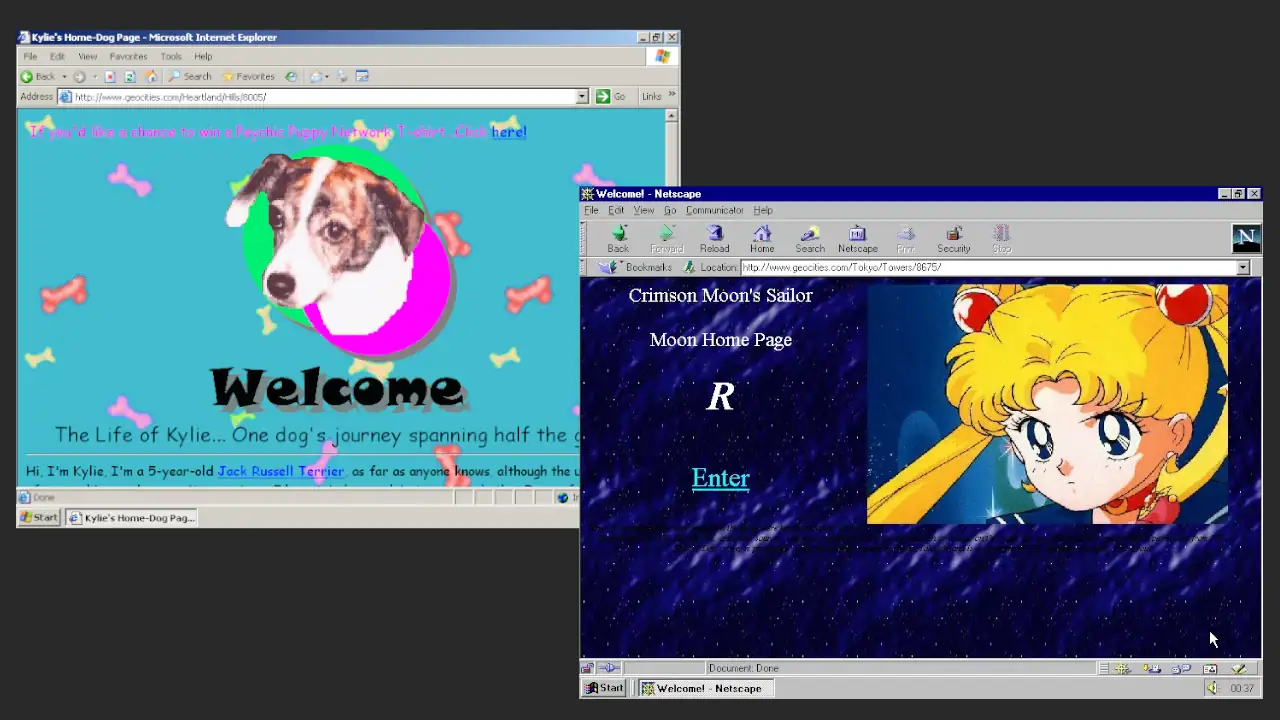Open Address Book icon in the Netscape component bar
The width and height of the screenshot is (1280, 720).
(1210, 668)
